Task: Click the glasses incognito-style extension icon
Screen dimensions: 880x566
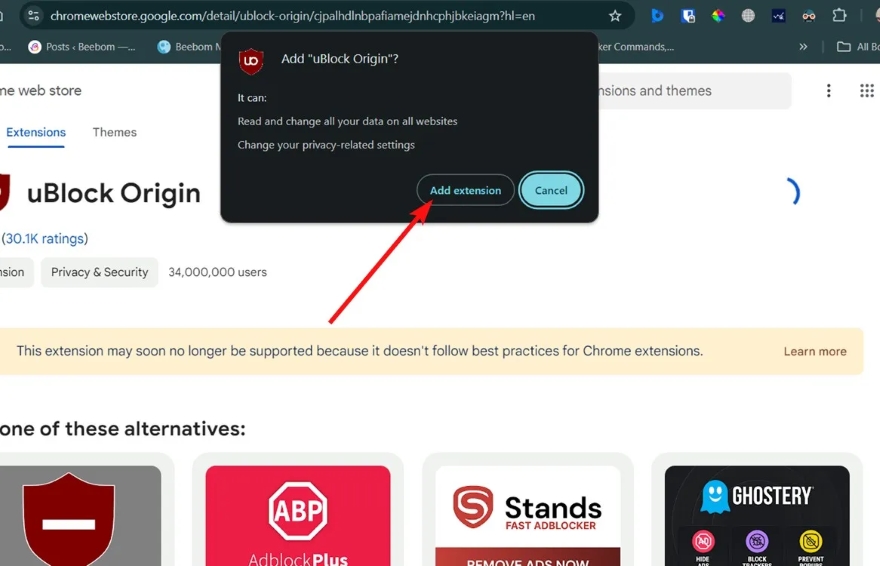Action: point(809,16)
